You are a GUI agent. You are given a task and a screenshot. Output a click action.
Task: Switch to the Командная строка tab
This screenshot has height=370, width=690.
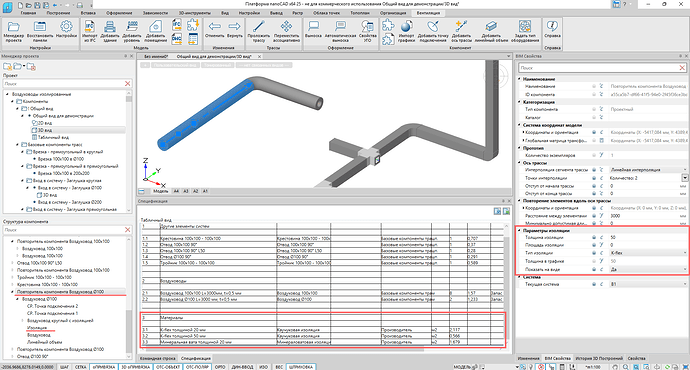point(158,358)
